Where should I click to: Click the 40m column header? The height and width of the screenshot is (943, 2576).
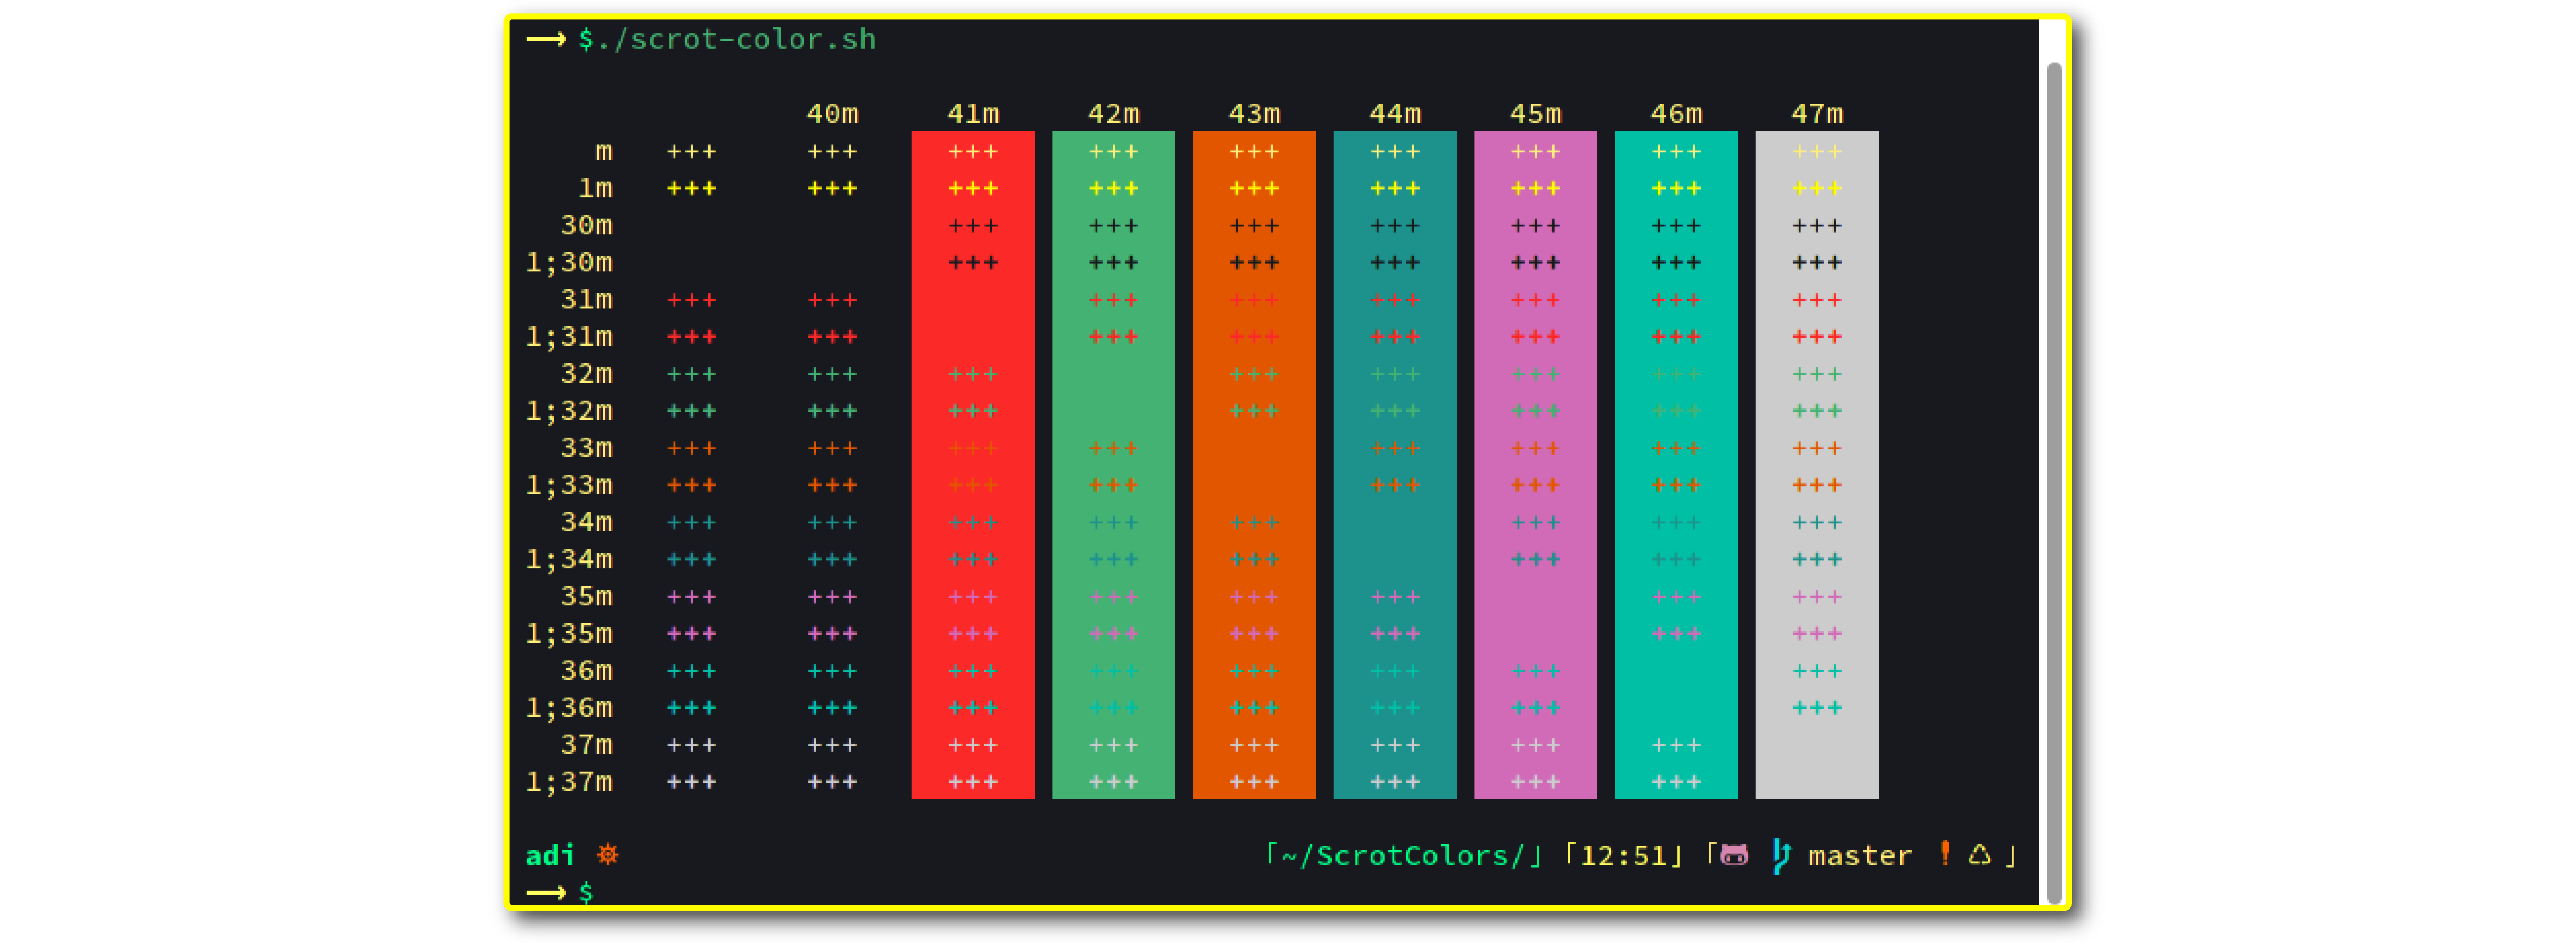832,114
